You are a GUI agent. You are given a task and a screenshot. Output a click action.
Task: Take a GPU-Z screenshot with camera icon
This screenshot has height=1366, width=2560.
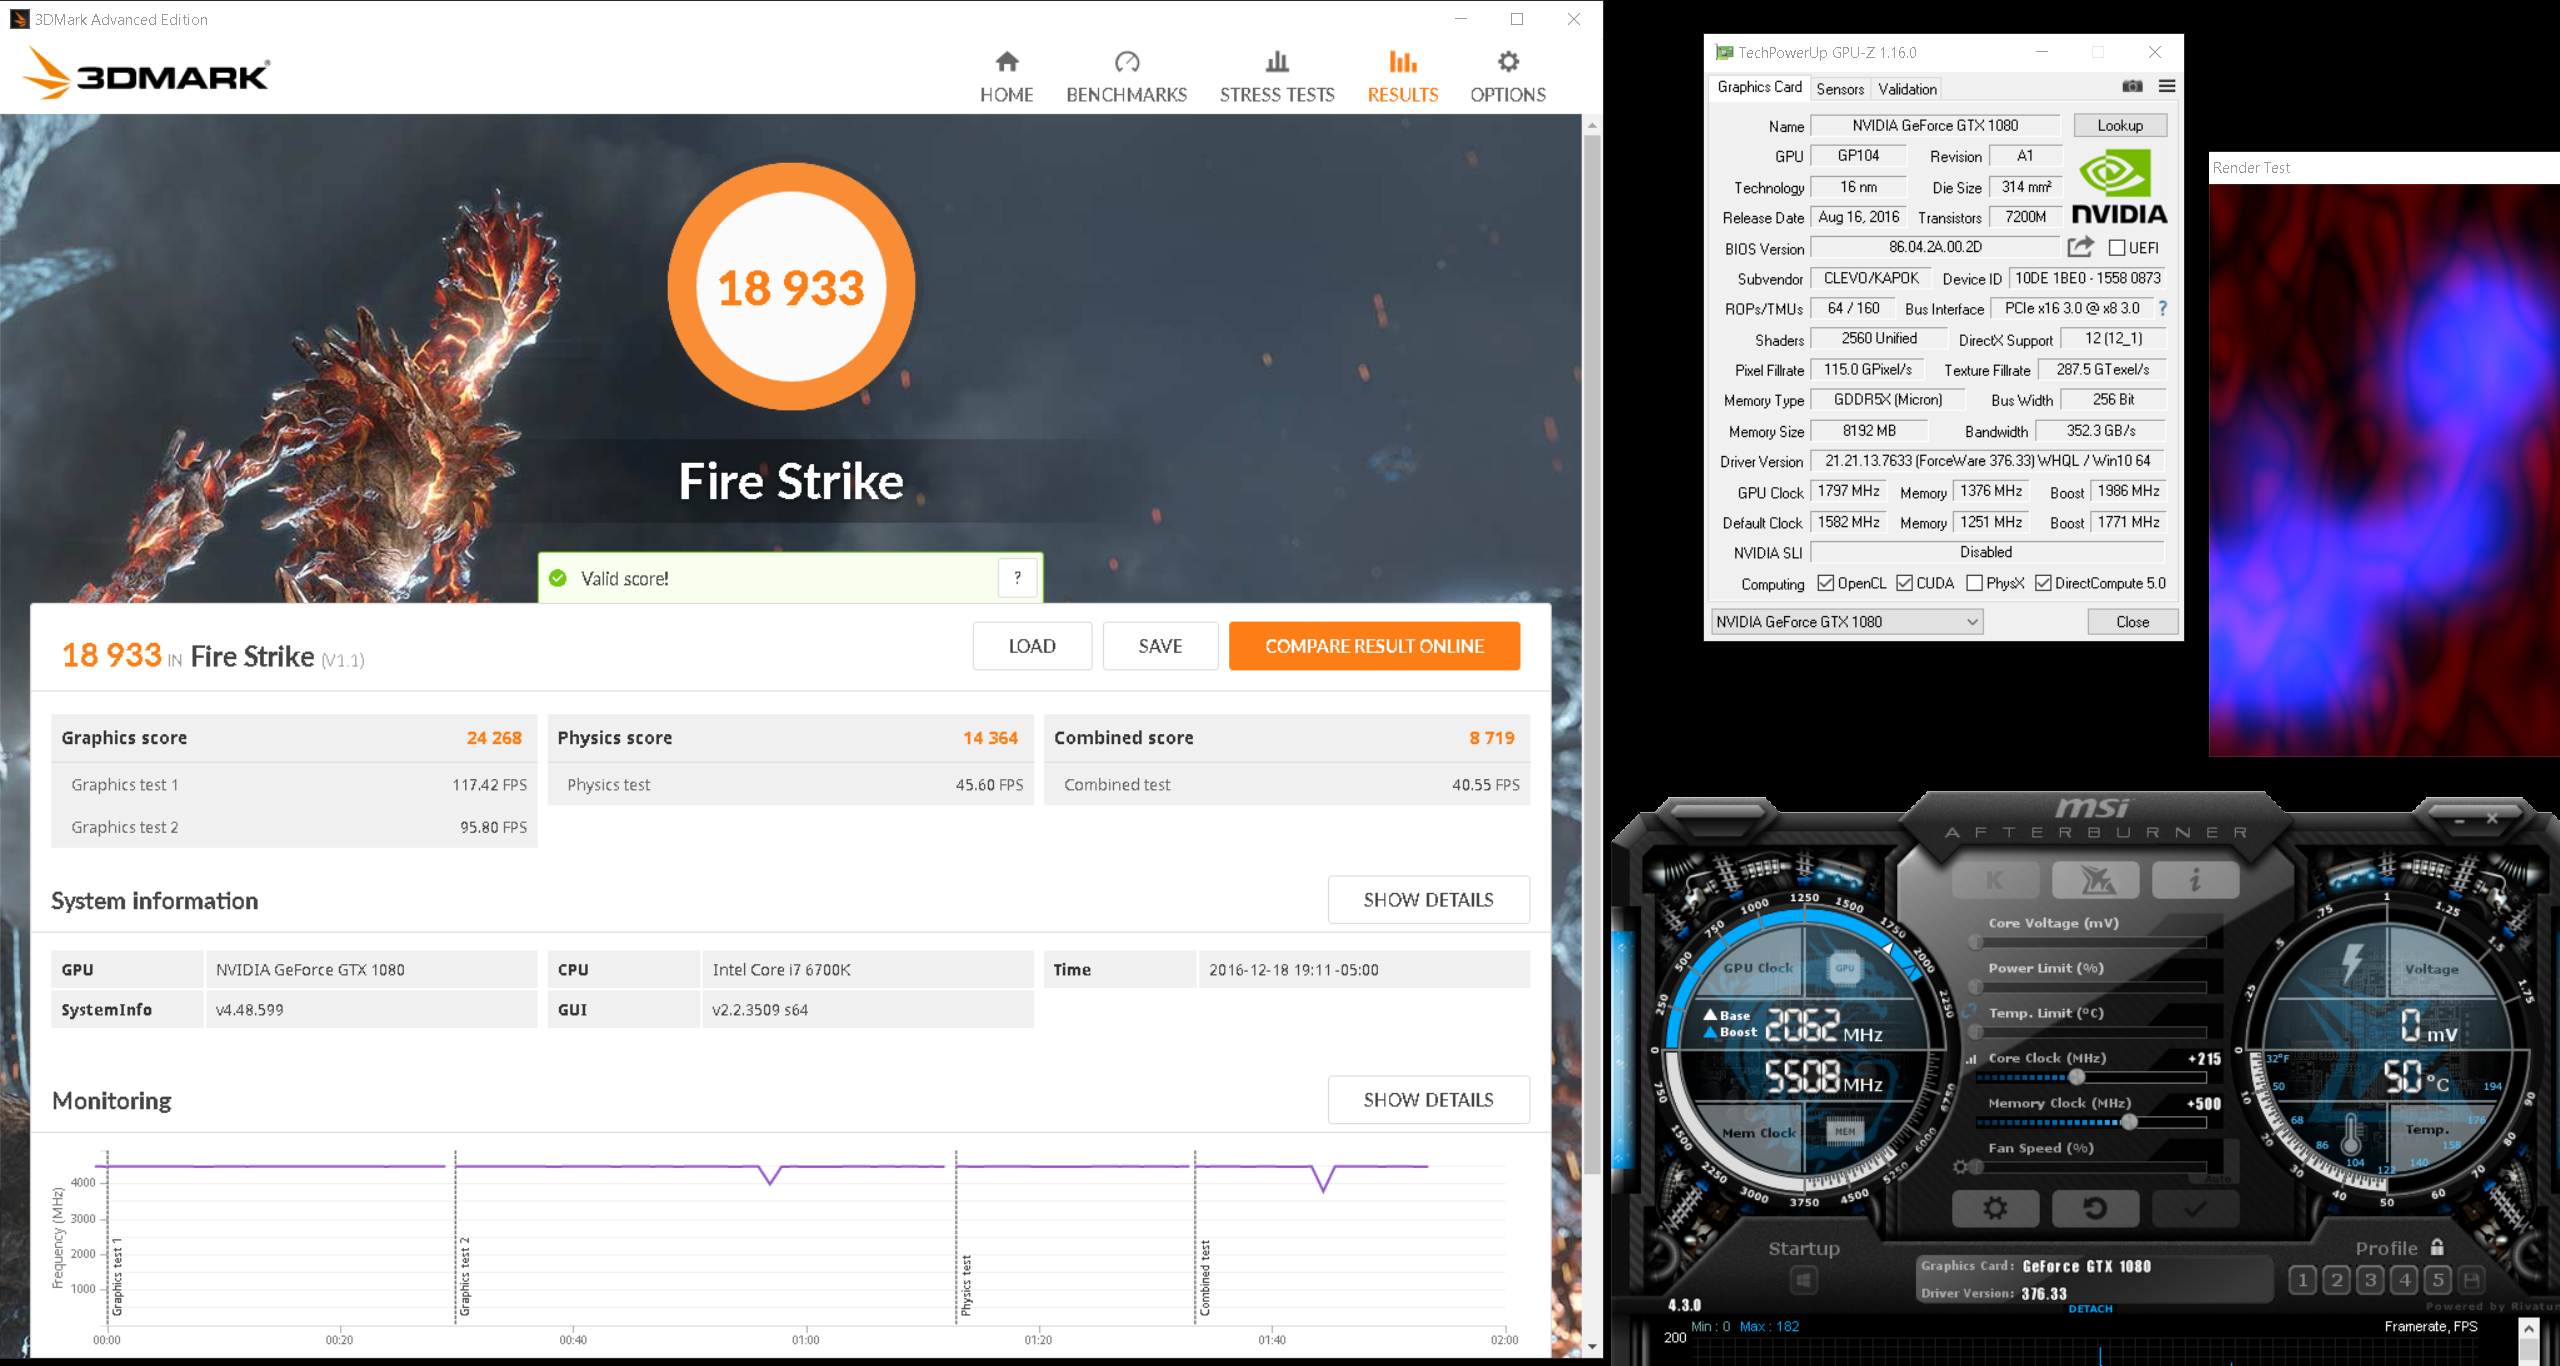(2132, 86)
